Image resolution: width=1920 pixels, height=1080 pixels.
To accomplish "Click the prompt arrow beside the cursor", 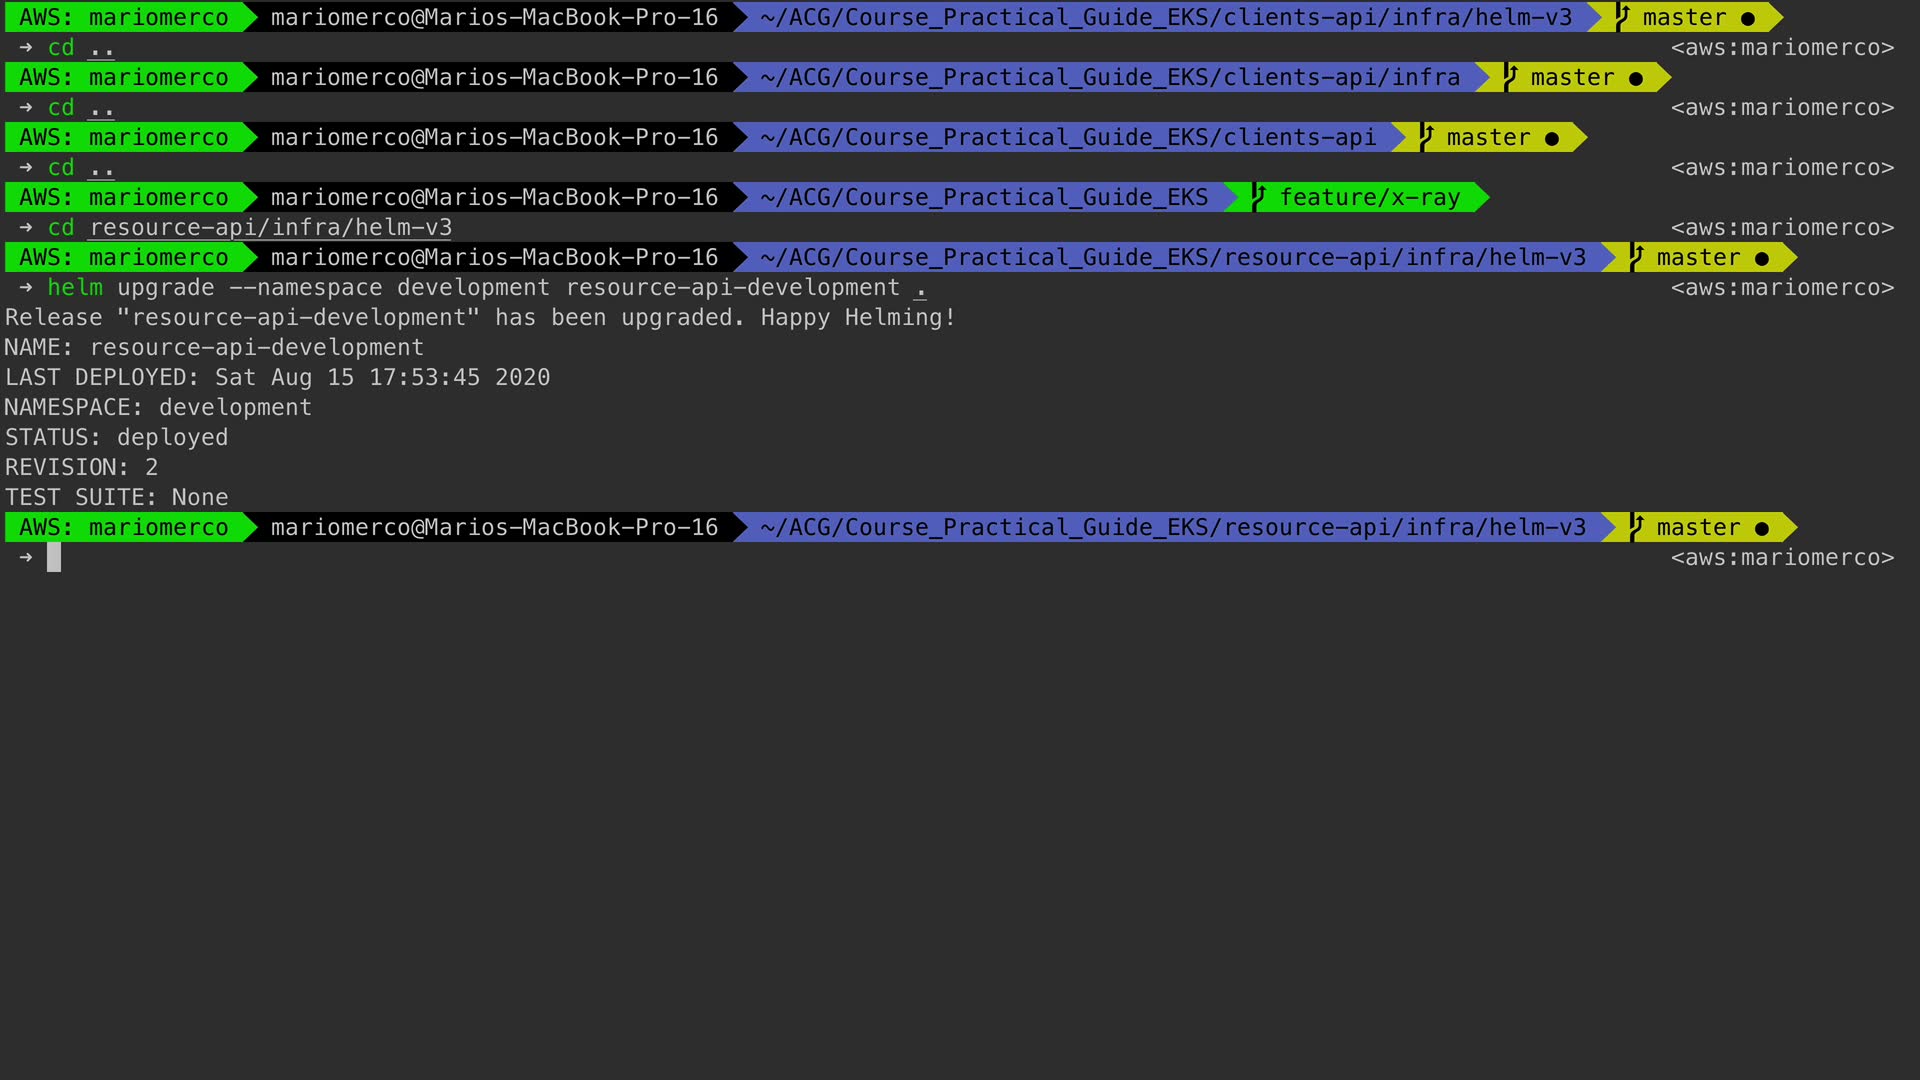I will point(26,557).
